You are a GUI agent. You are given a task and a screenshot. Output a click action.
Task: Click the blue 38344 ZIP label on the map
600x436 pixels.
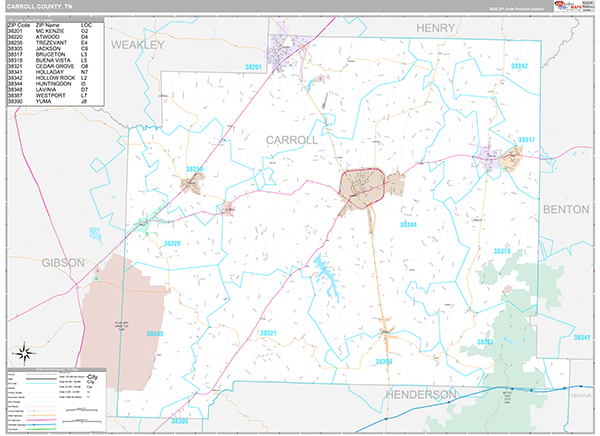point(408,225)
